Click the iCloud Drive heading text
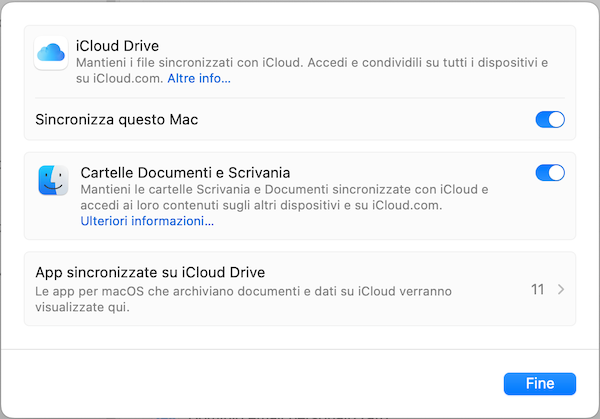The width and height of the screenshot is (600, 419). (x=117, y=46)
